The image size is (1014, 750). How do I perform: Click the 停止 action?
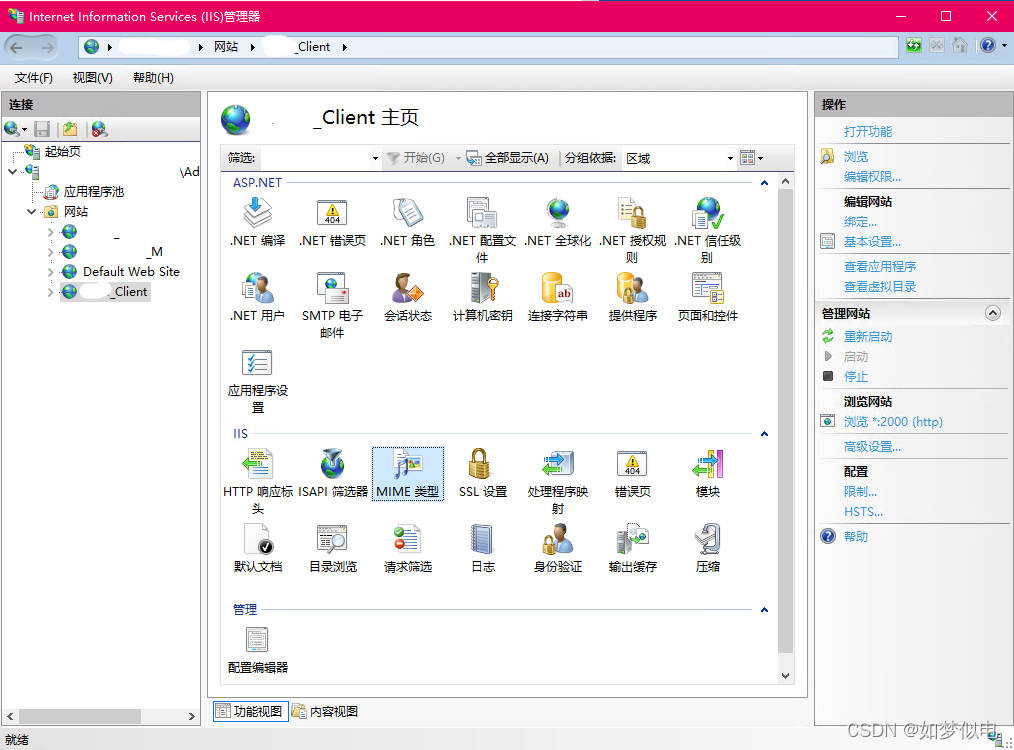pyautogui.click(x=856, y=376)
